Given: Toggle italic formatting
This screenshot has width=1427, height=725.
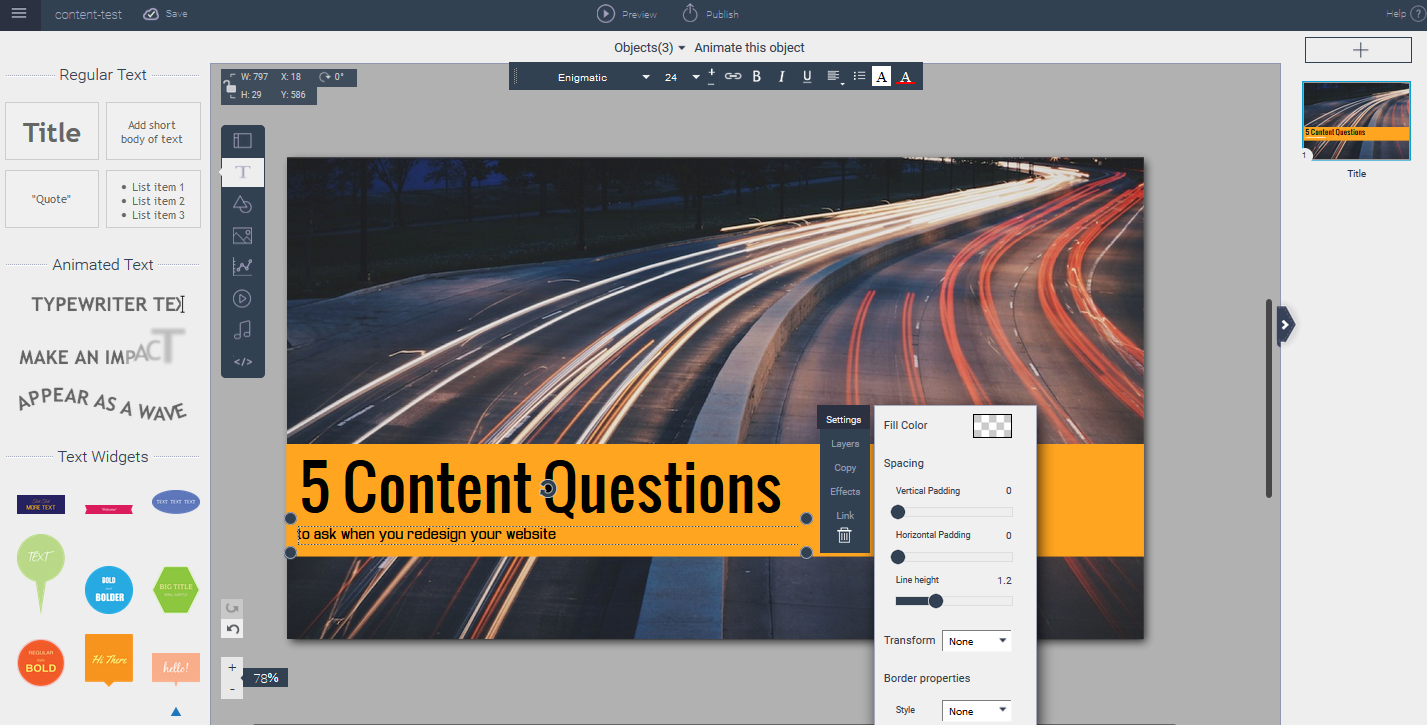Looking at the screenshot, I should point(781,76).
